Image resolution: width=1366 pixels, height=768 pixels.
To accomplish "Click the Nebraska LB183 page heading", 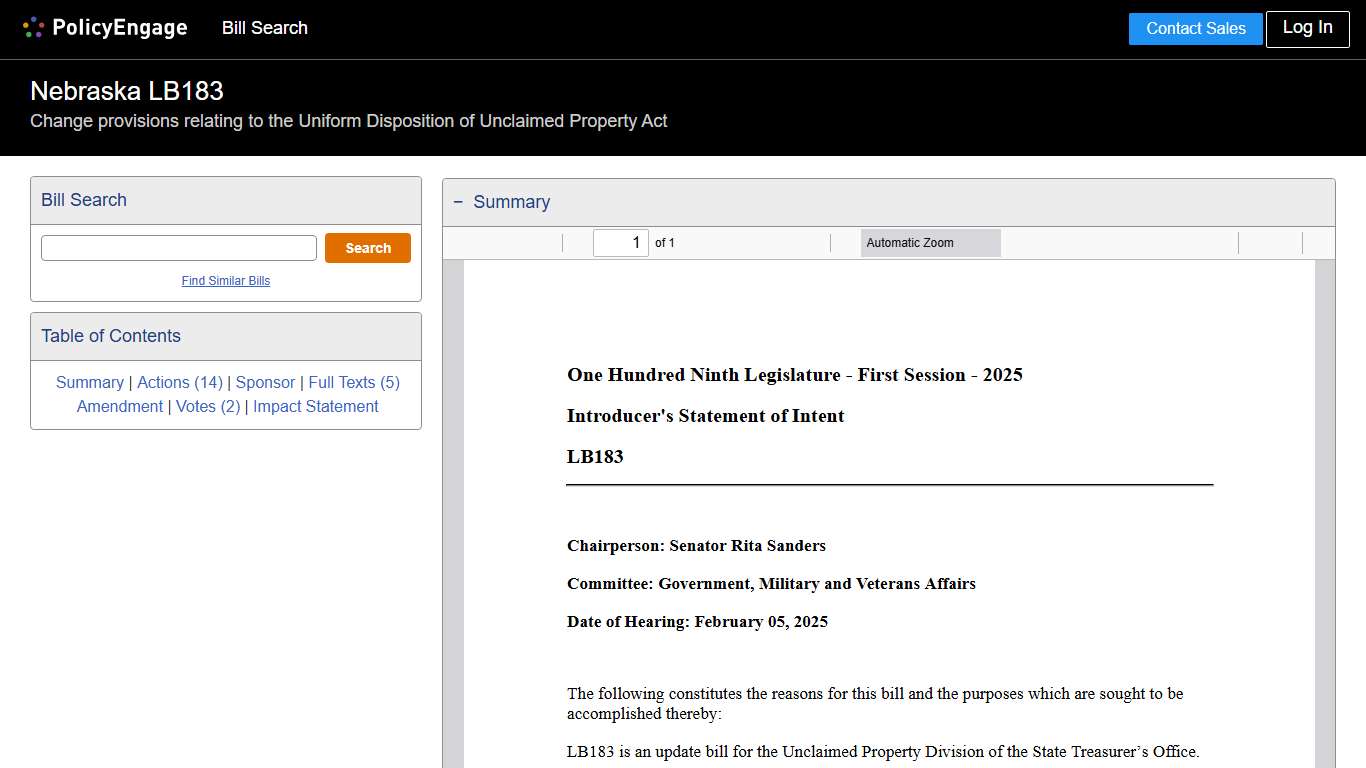I will 126,90.
